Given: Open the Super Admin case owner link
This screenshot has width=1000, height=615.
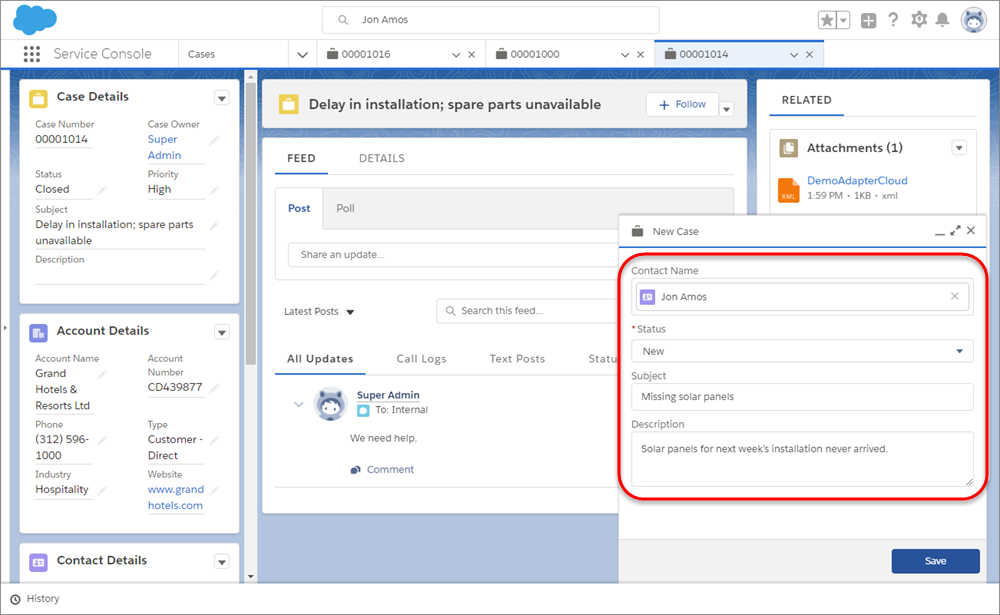Looking at the screenshot, I should tap(165, 147).
